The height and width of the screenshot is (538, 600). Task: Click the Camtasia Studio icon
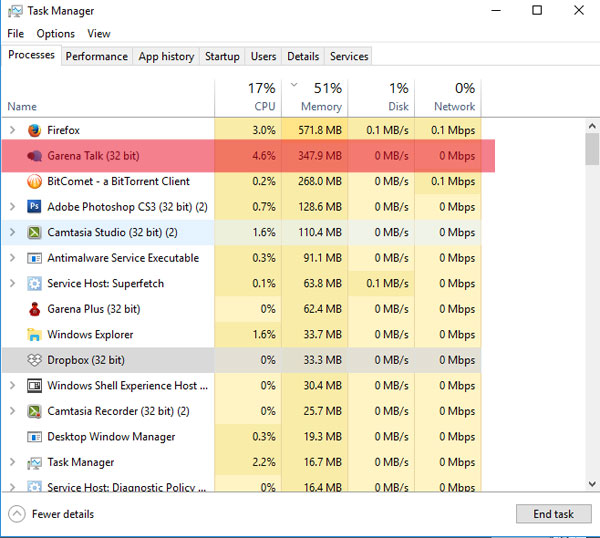pyautogui.click(x=34, y=232)
